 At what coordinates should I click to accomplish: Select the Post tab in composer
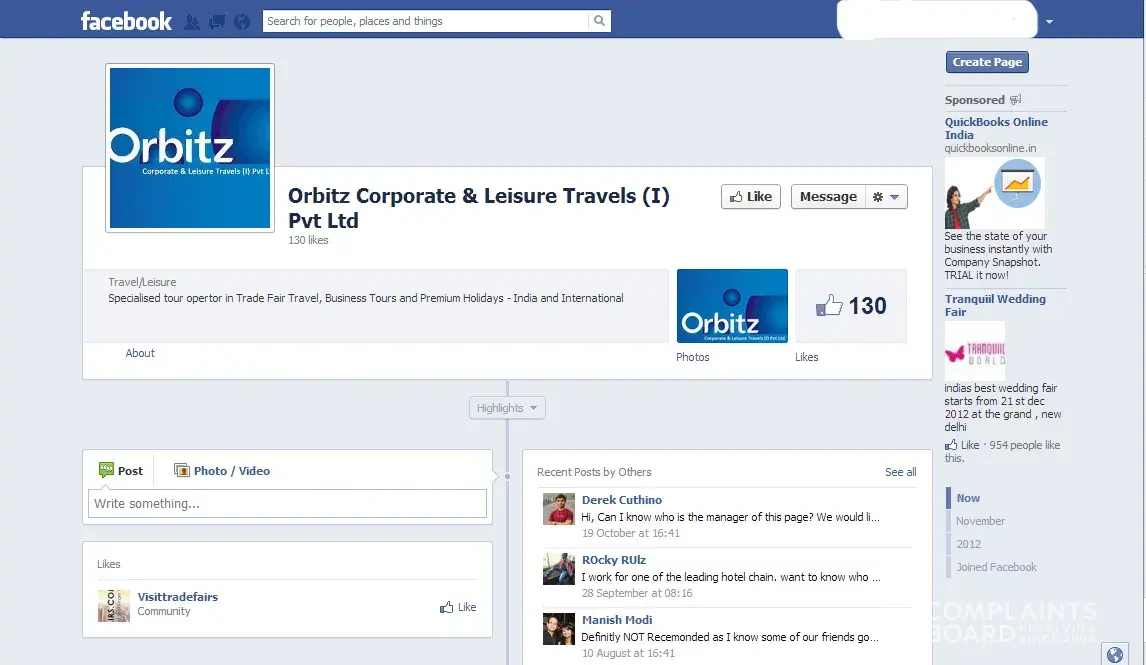coord(121,471)
